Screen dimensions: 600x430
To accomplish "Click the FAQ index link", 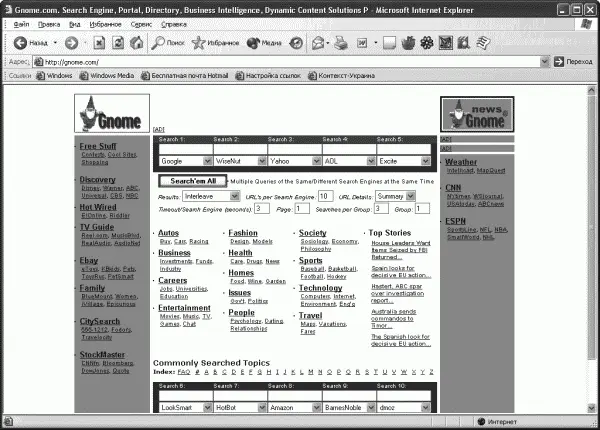I will [x=184, y=371].
